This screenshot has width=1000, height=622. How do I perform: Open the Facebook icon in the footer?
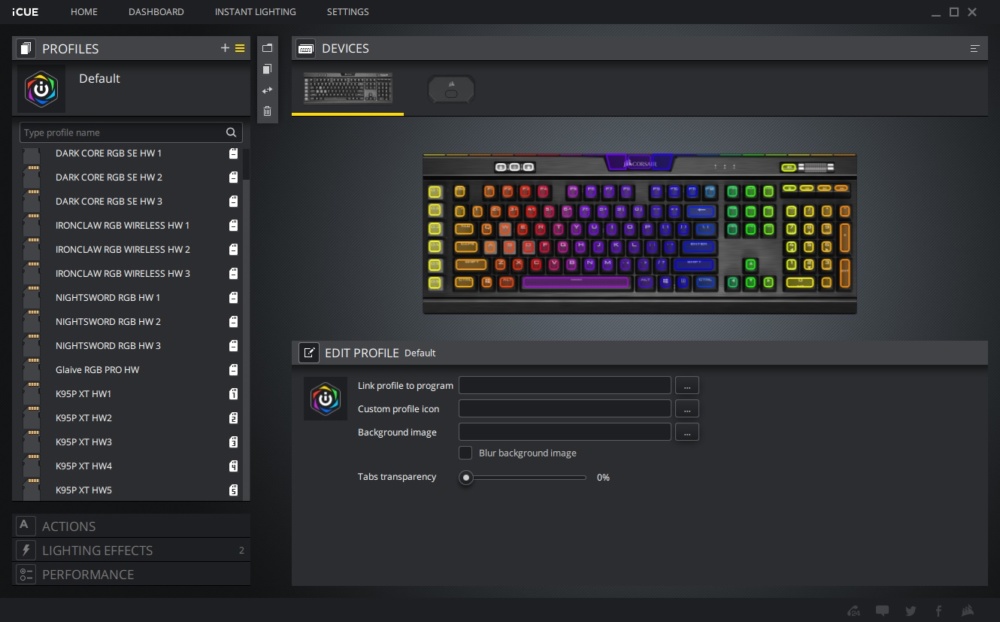[939, 611]
